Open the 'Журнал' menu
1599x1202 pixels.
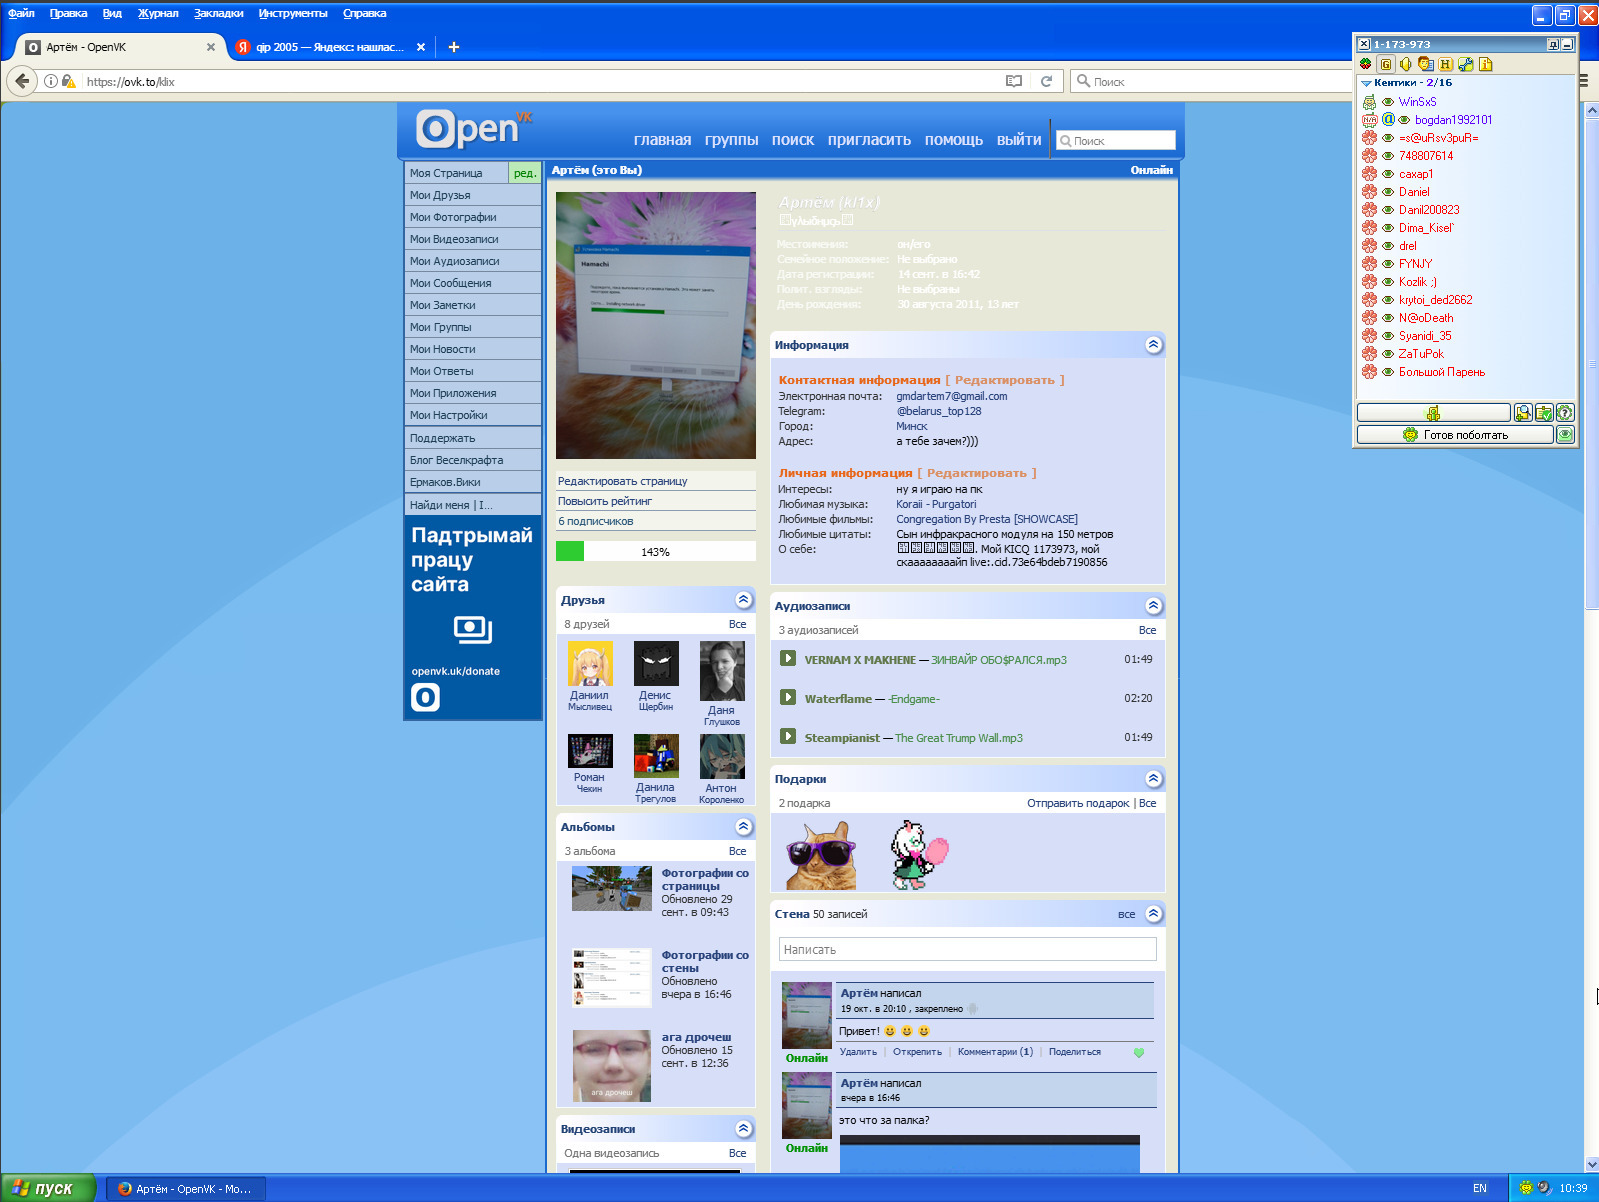click(158, 14)
